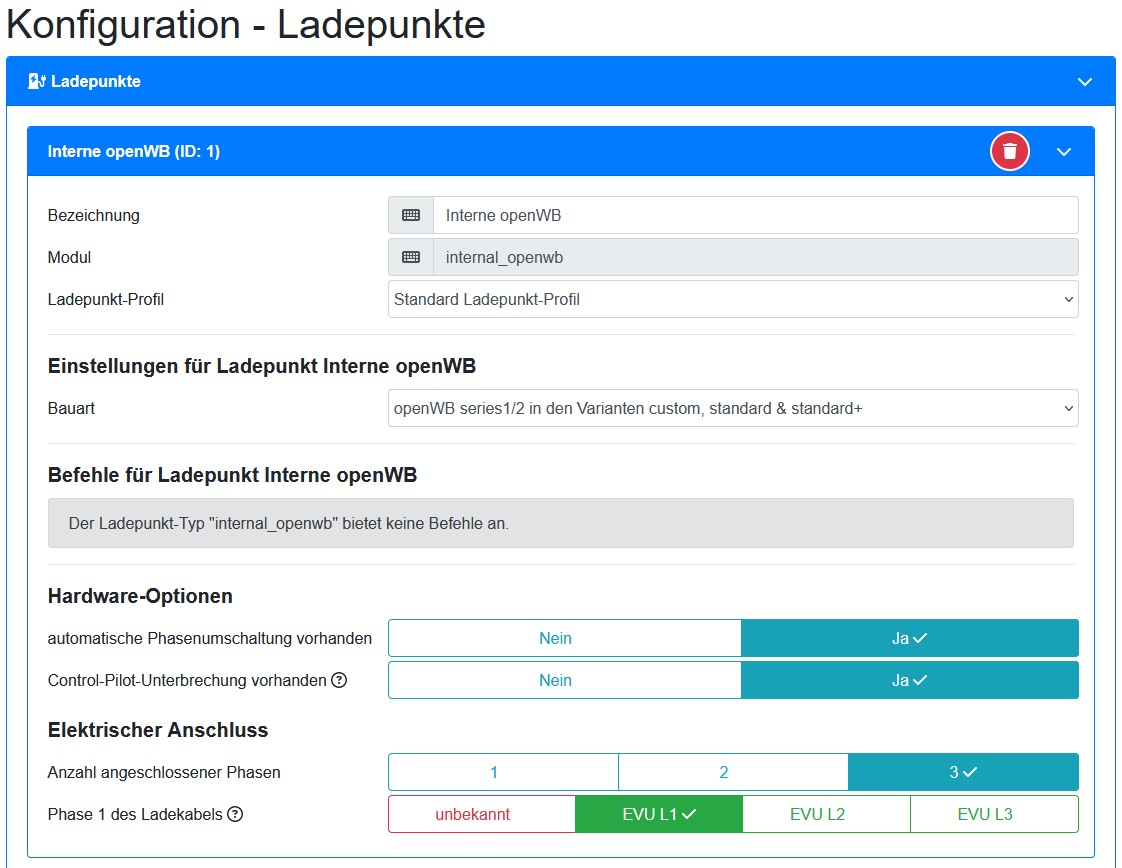This screenshot has width=1122, height=868.
Task: Set automatische Phasenumschaltung to Ja
Action: (x=909, y=638)
